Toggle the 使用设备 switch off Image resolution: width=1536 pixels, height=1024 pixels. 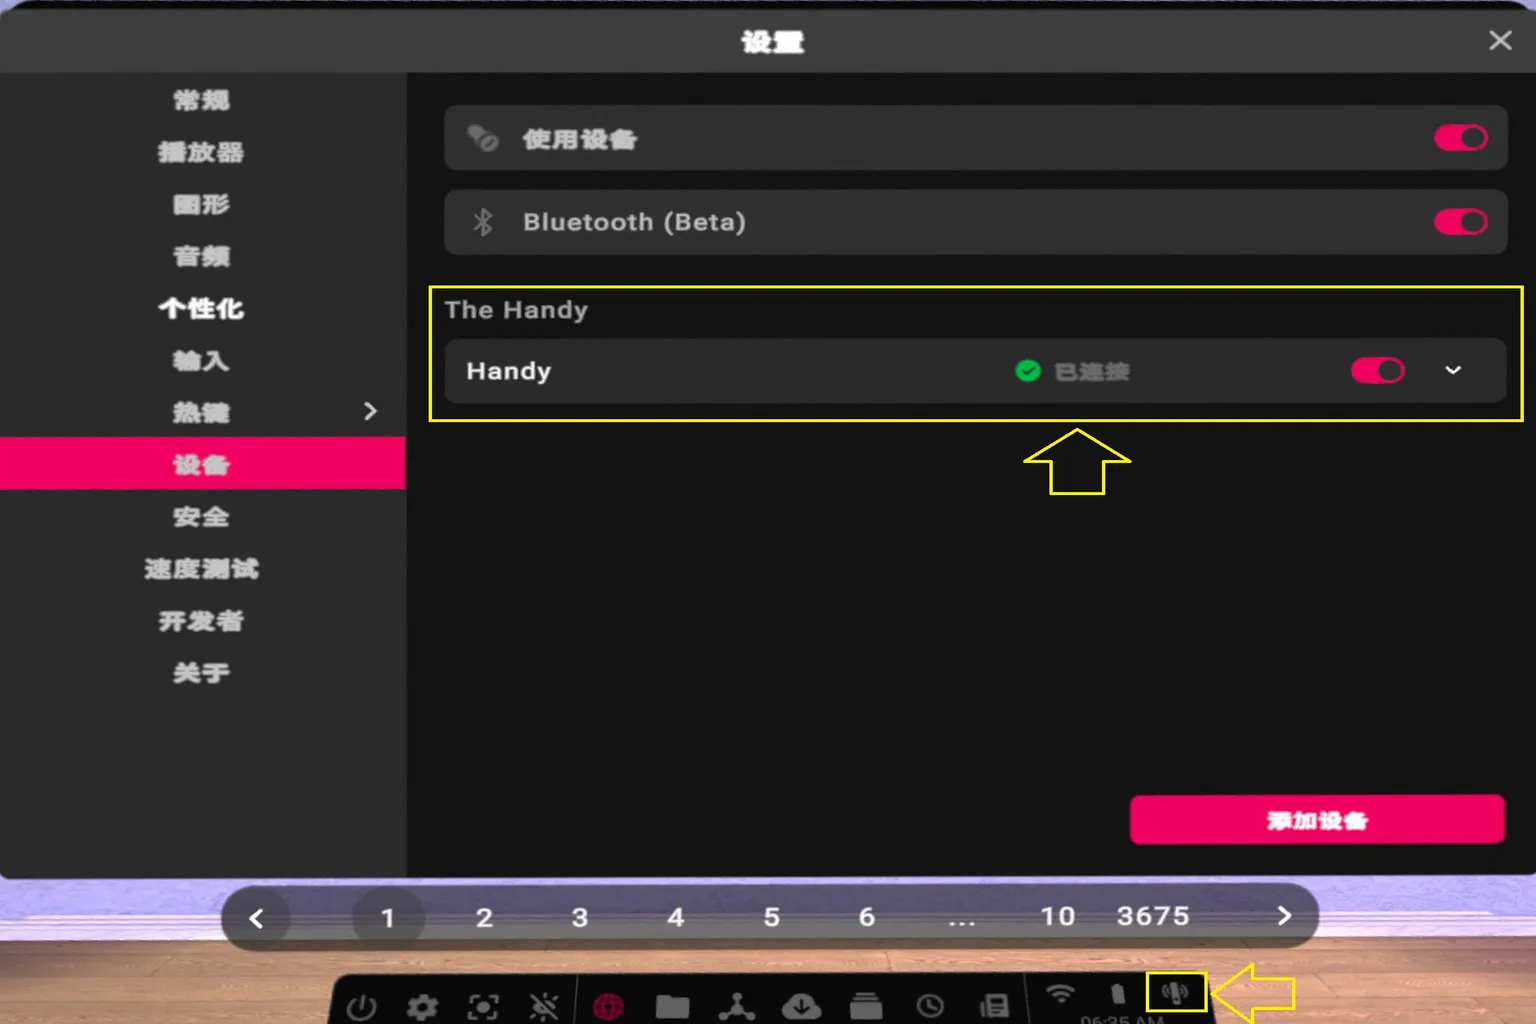[1461, 138]
